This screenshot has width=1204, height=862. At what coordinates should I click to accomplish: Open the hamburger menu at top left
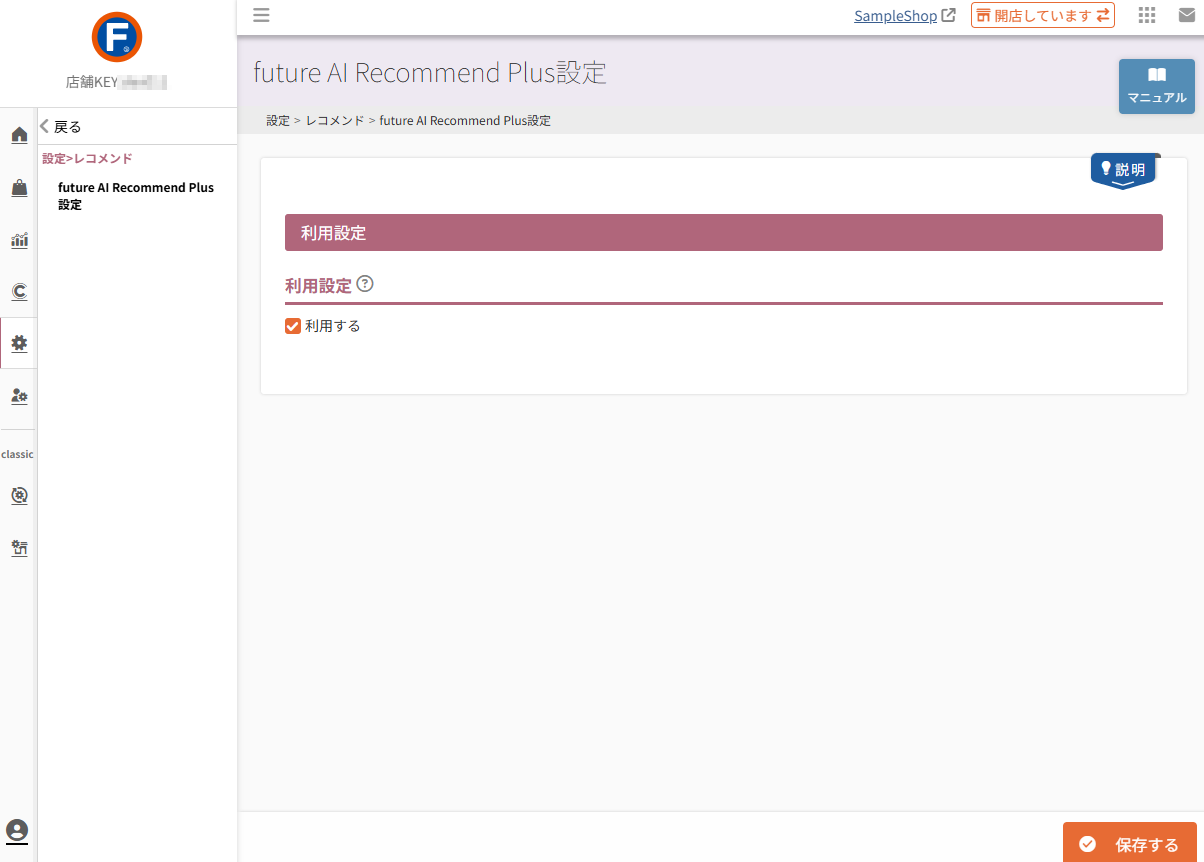(261, 15)
